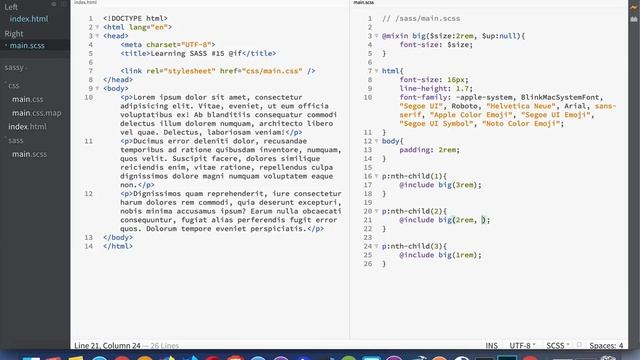Open the working files settings gear
640x360 pixels.
coord(54,4)
